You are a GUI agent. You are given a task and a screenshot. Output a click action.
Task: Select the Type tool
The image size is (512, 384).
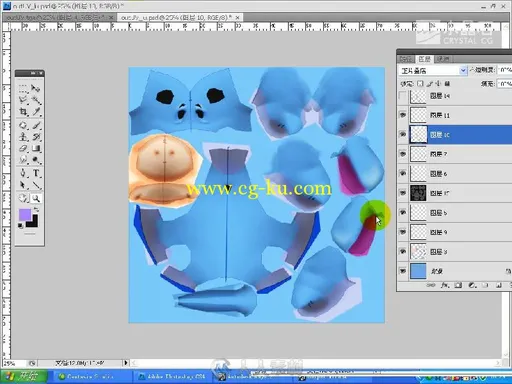[36, 173]
